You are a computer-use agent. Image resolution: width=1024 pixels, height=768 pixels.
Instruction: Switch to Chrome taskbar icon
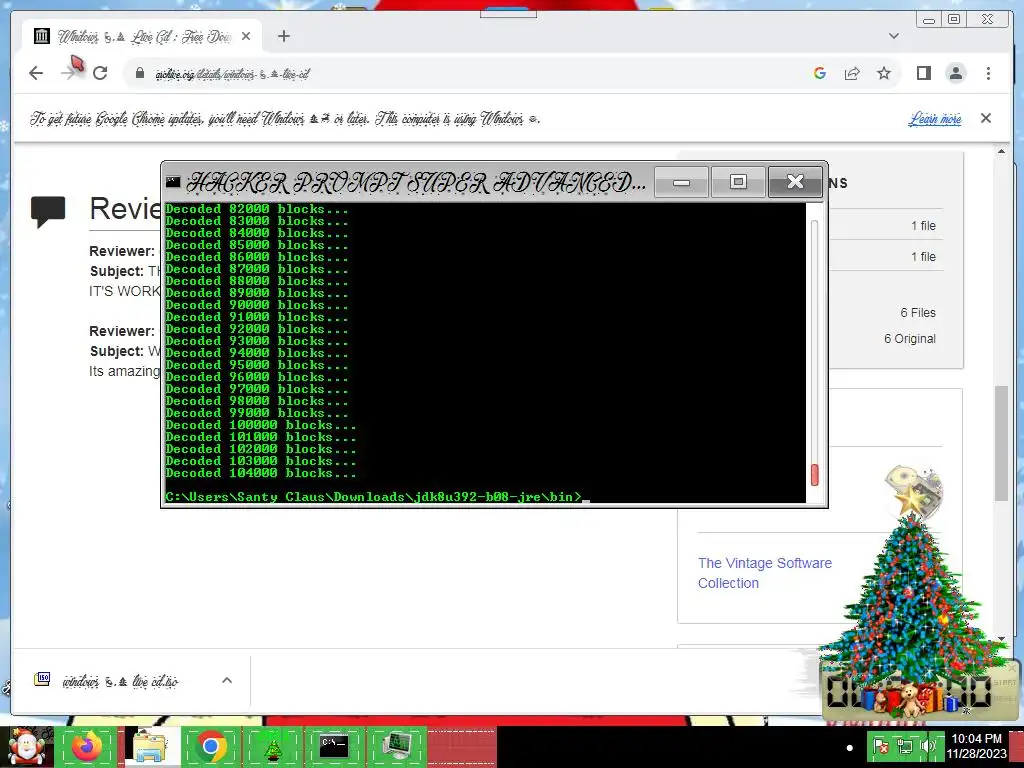coord(210,747)
